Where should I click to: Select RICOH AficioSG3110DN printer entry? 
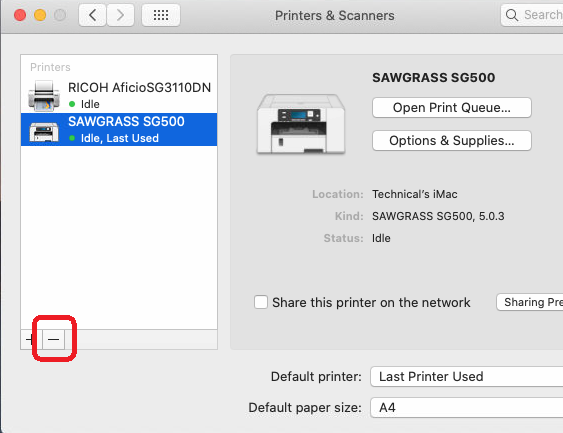(119, 96)
